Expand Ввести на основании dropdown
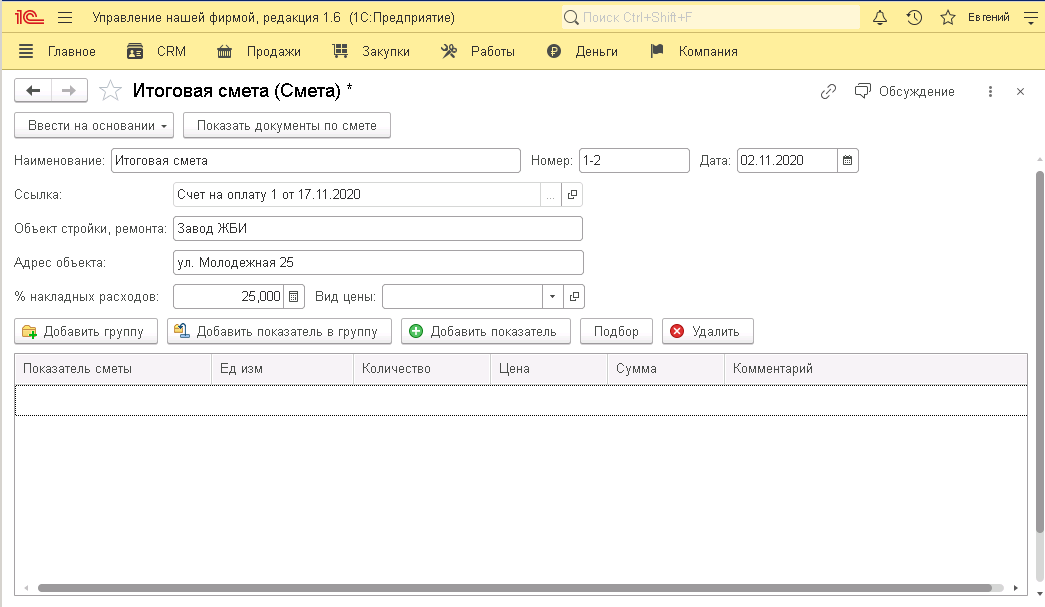The height and width of the screenshot is (607, 1045). pos(94,125)
